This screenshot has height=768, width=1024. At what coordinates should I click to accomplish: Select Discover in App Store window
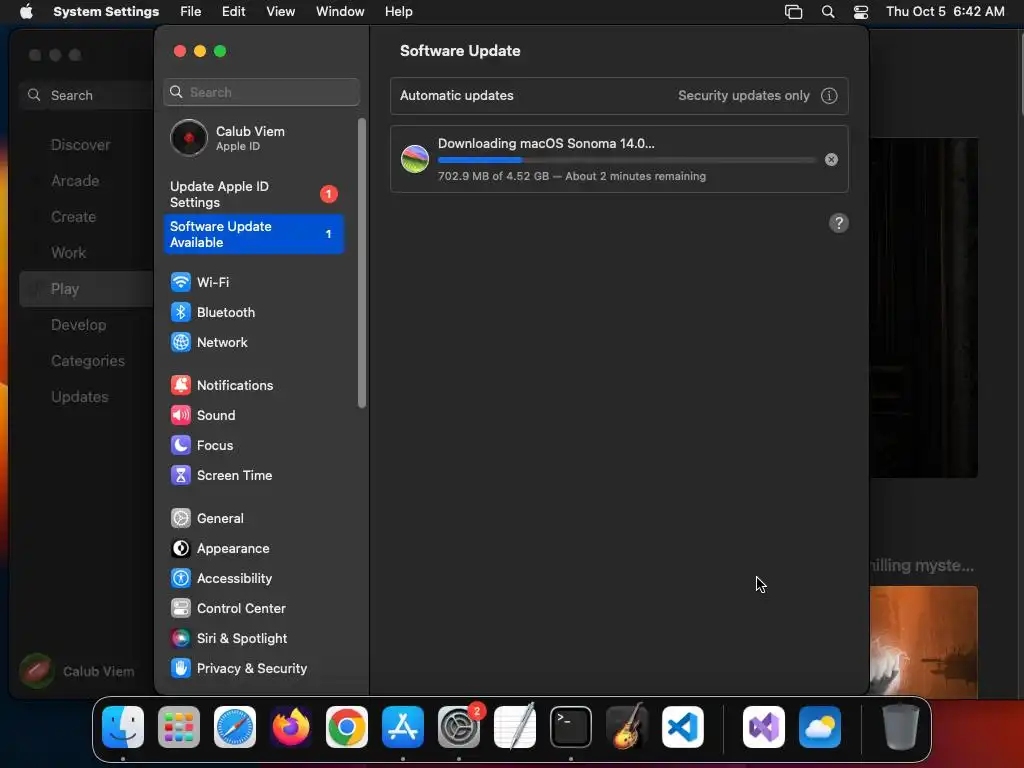pyautogui.click(x=80, y=145)
